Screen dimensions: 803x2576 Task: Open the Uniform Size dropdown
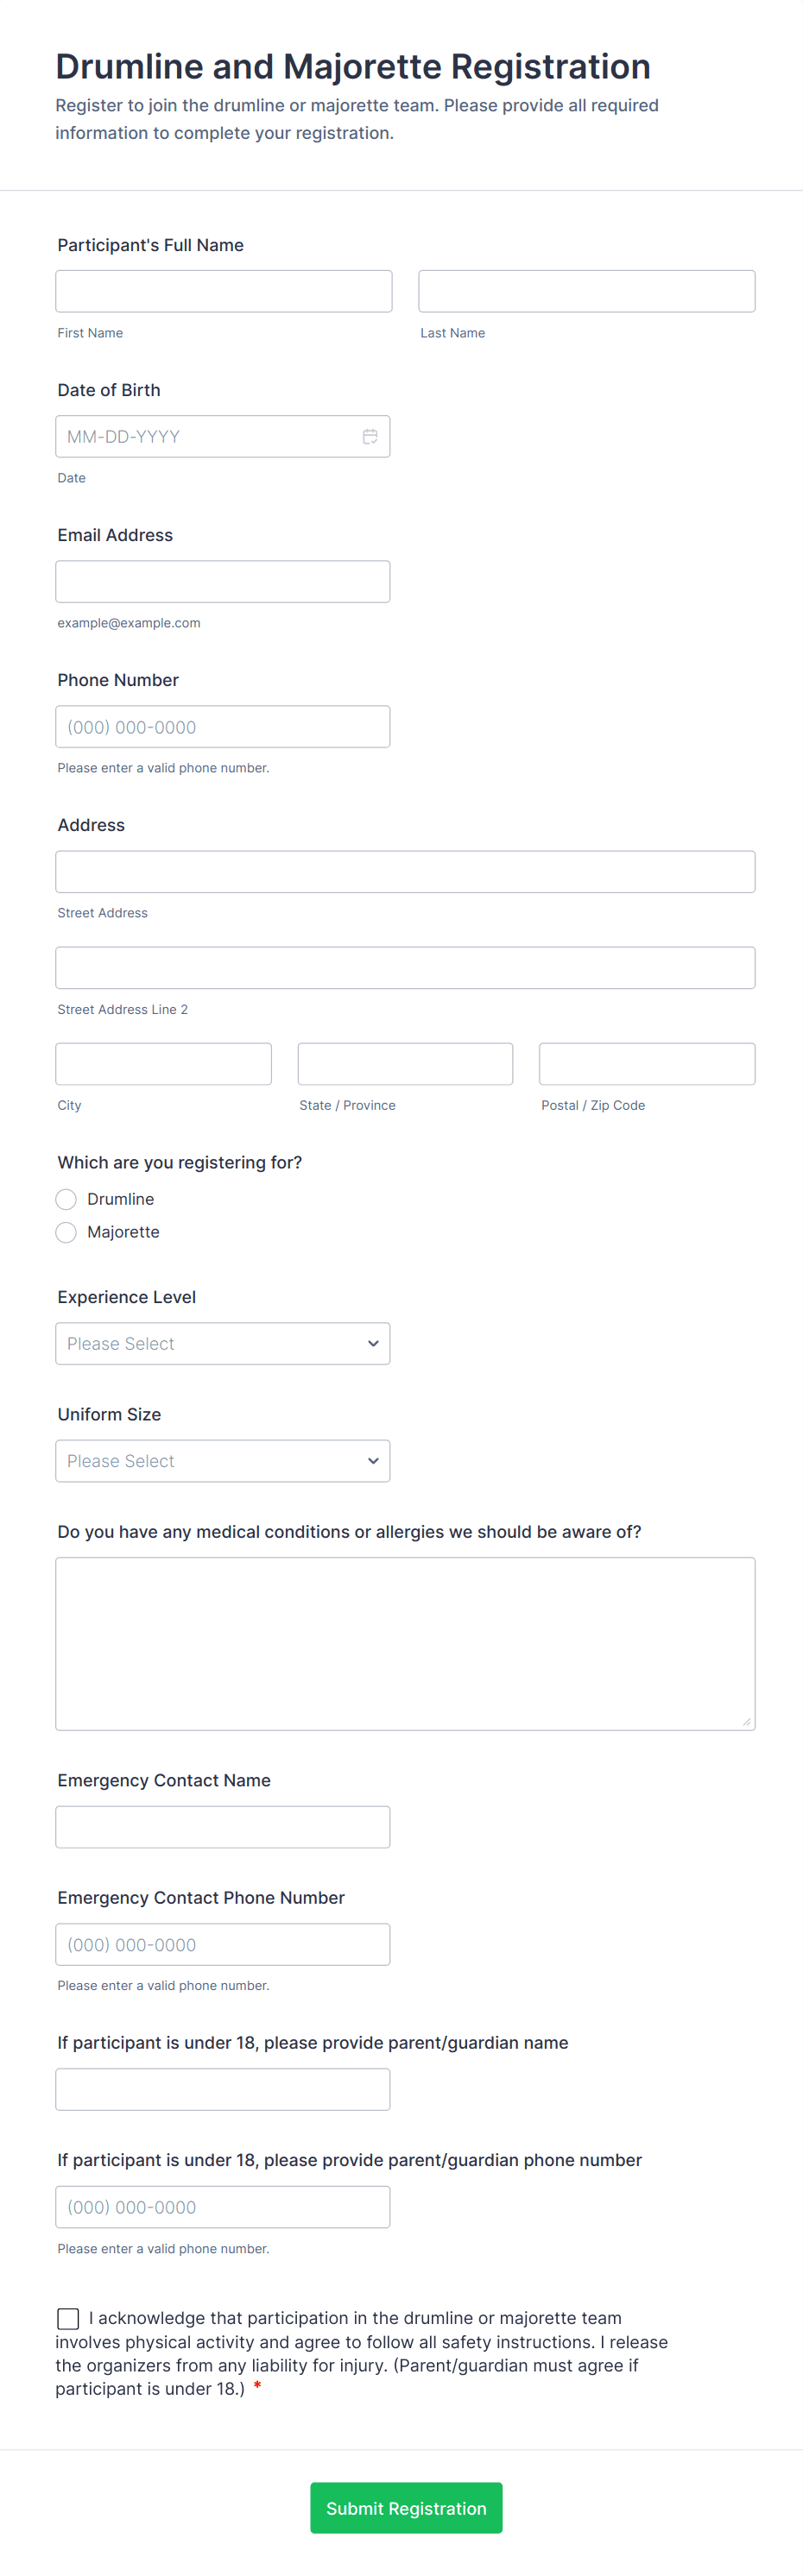click(x=222, y=1460)
